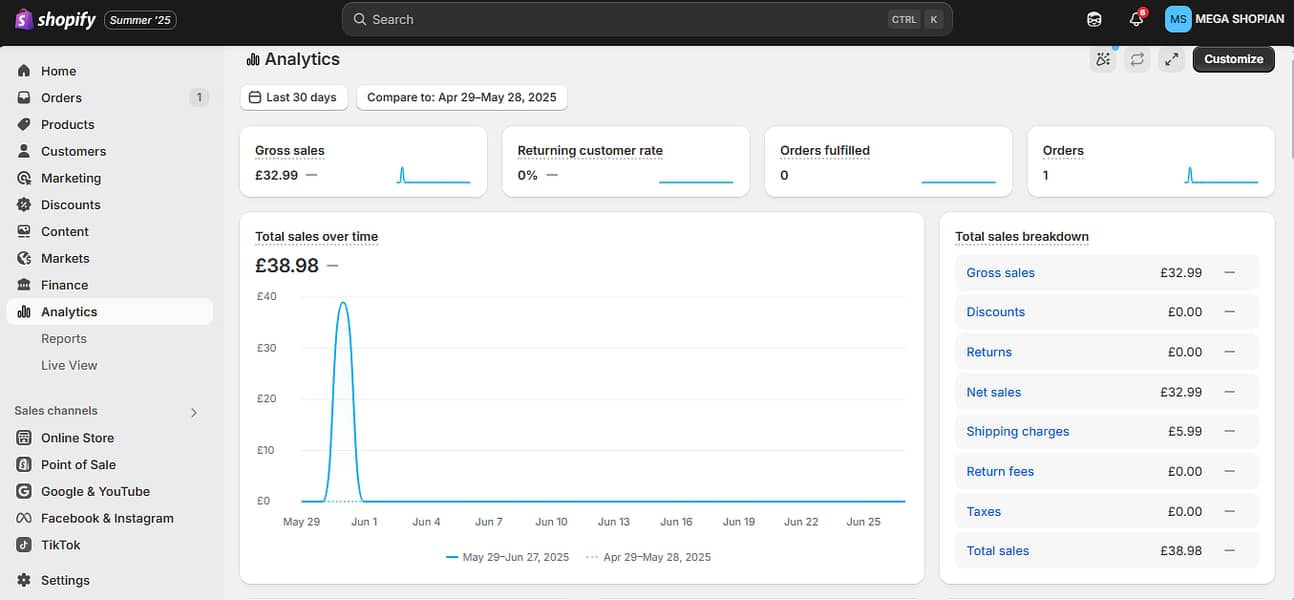Click the refresh arrows icon button
Screen dimensions: 1294x600
coord(1137,59)
